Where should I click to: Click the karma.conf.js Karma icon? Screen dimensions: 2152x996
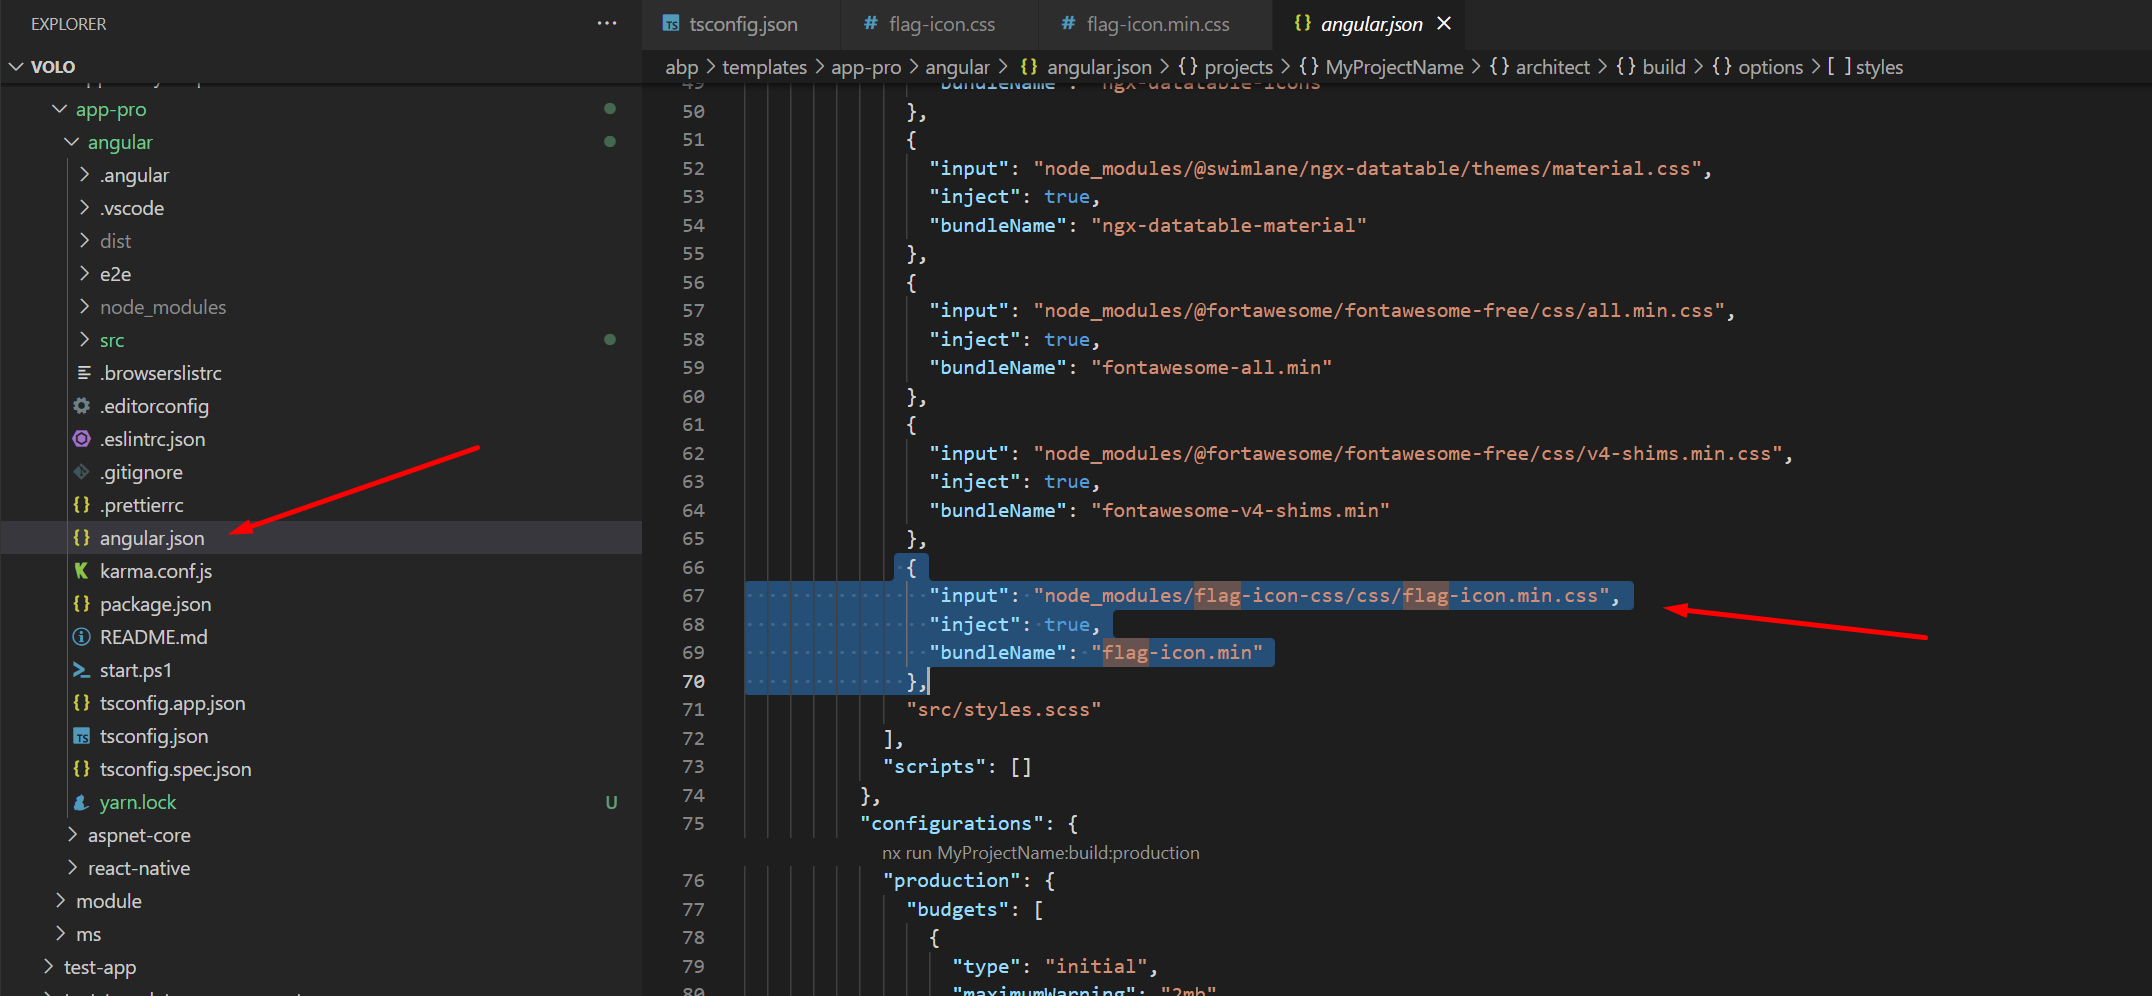[x=82, y=571]
